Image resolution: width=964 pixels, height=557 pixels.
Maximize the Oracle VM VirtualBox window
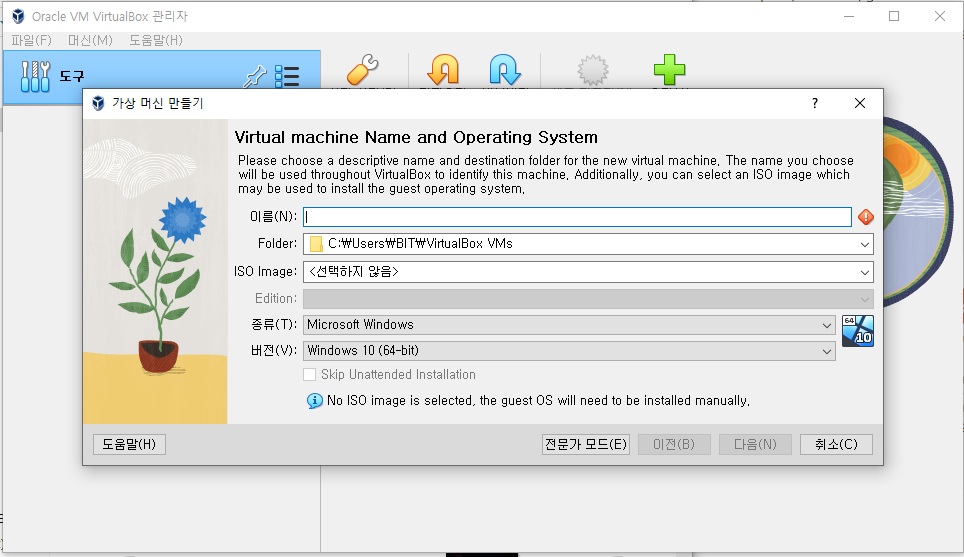pyautogui.click(x=894, y=17)
